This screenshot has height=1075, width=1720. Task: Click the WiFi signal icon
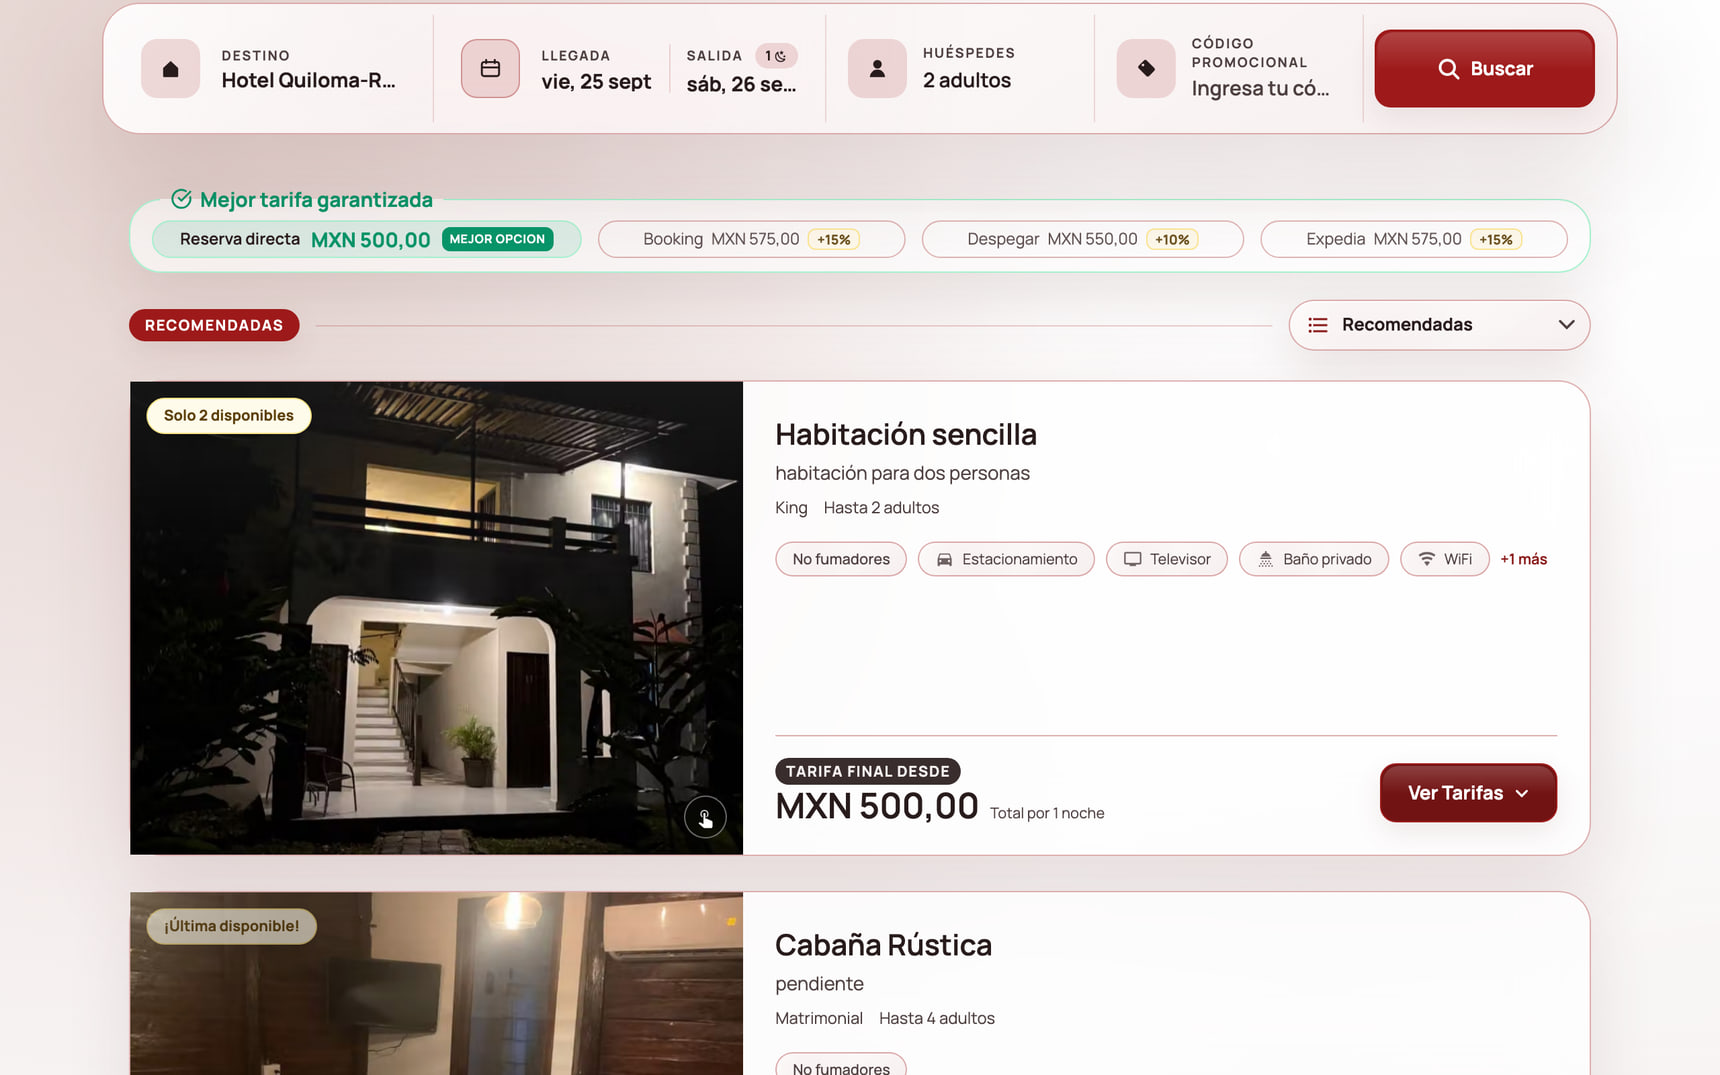[x=1427, y=559]
